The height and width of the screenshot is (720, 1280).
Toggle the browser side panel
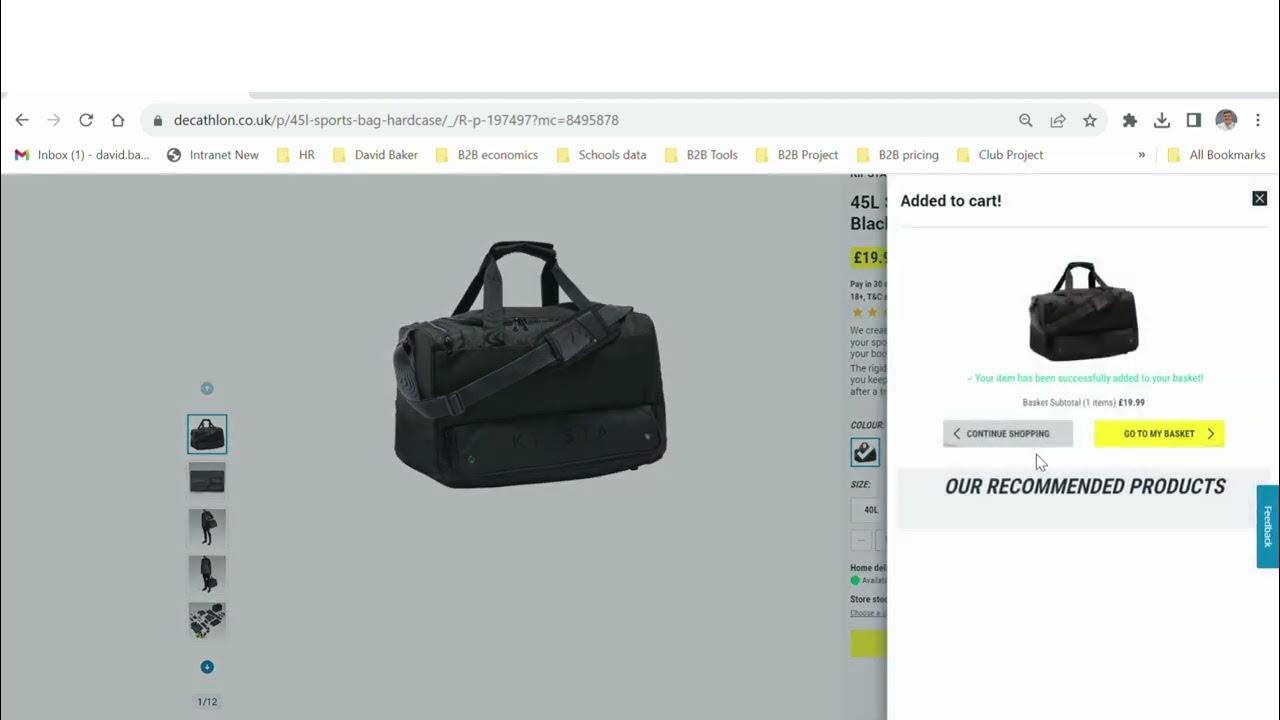[1194, 120]
